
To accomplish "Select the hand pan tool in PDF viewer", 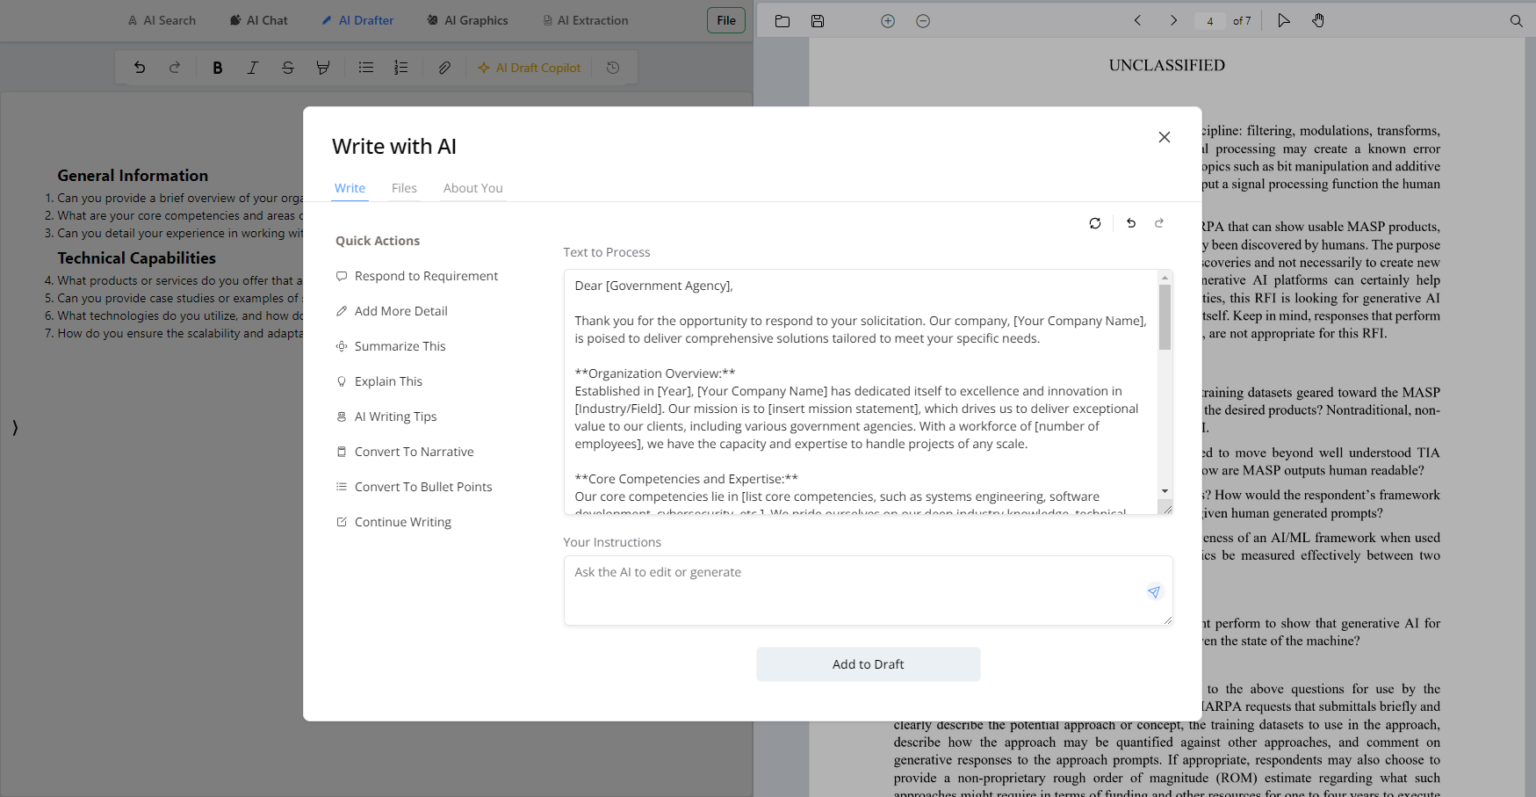I will pyautogui.click(x=1318, y=20).
